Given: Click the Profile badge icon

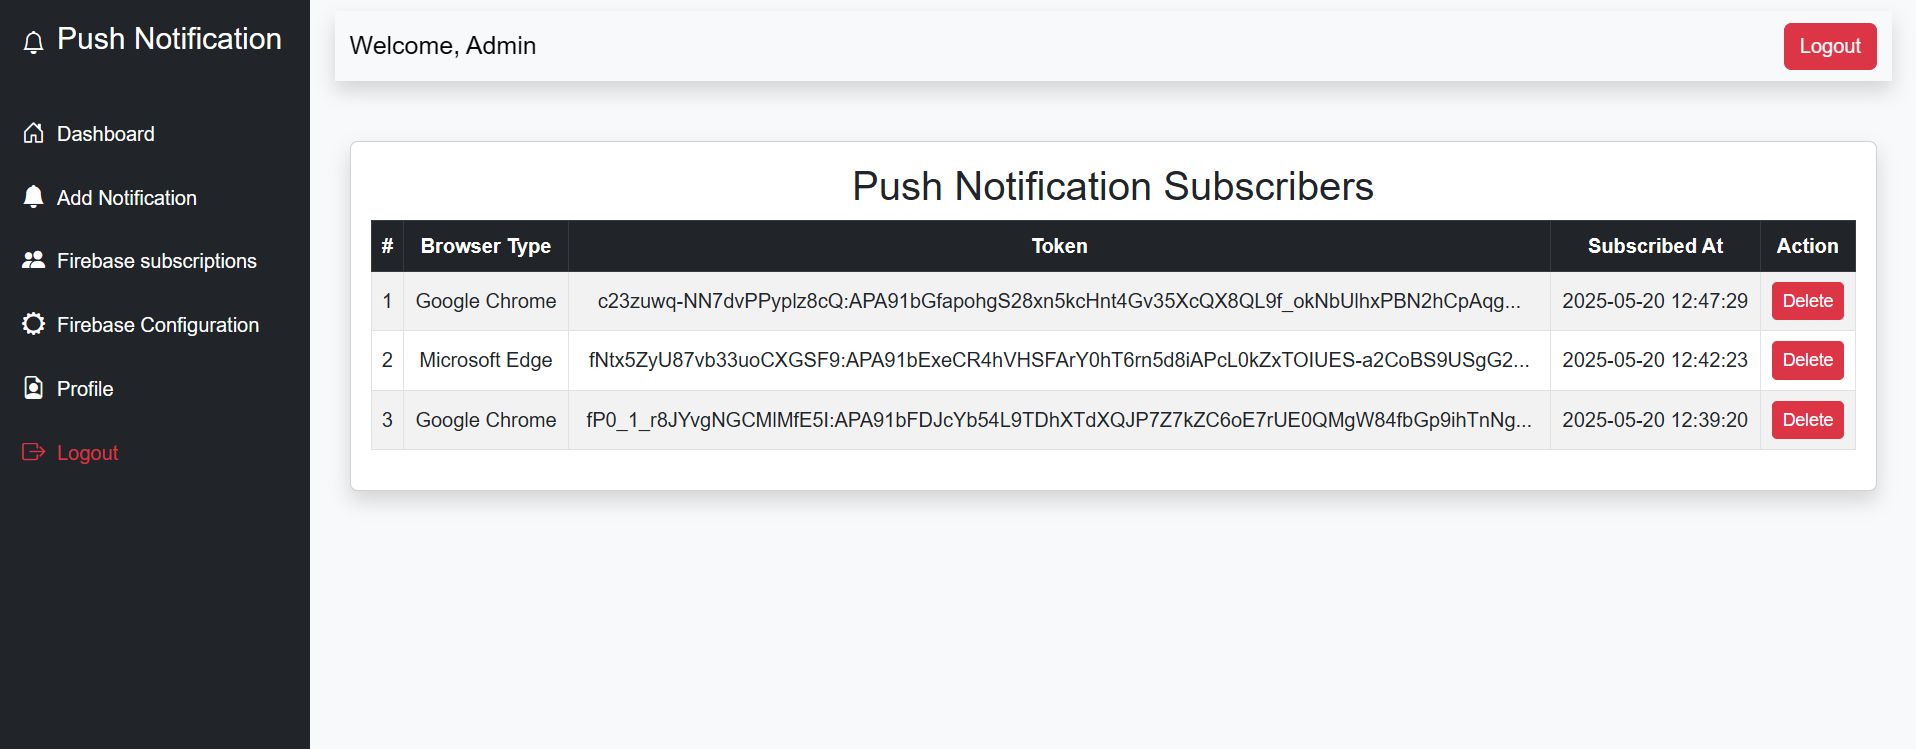Looking at the screenshot, I should point(33,388).
